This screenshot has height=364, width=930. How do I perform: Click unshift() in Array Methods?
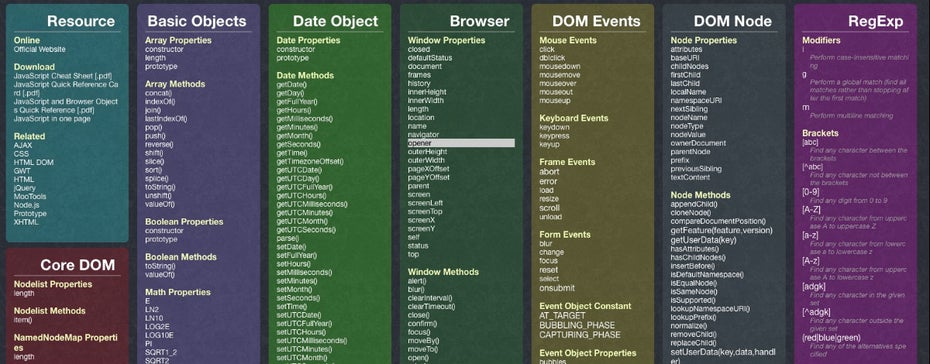[158, 196]
